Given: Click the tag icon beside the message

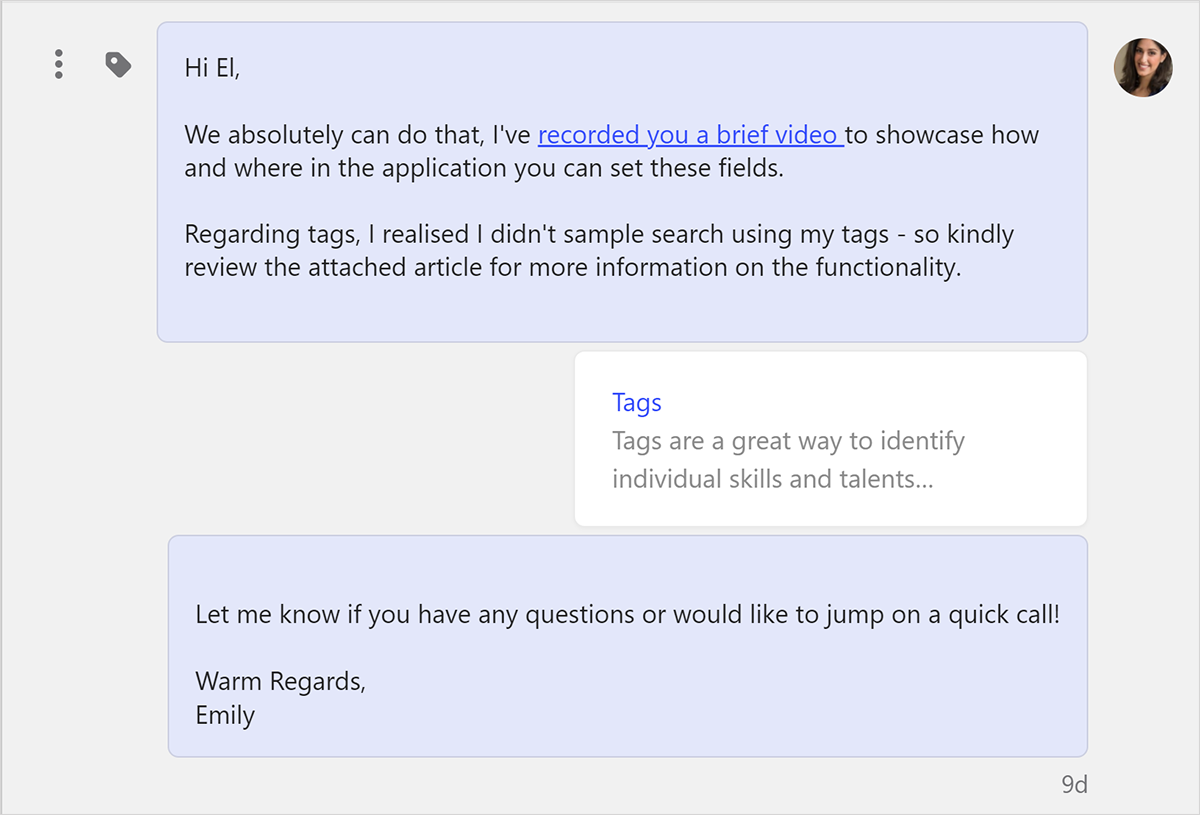Looking at the screenshot, I should (118, 65).
